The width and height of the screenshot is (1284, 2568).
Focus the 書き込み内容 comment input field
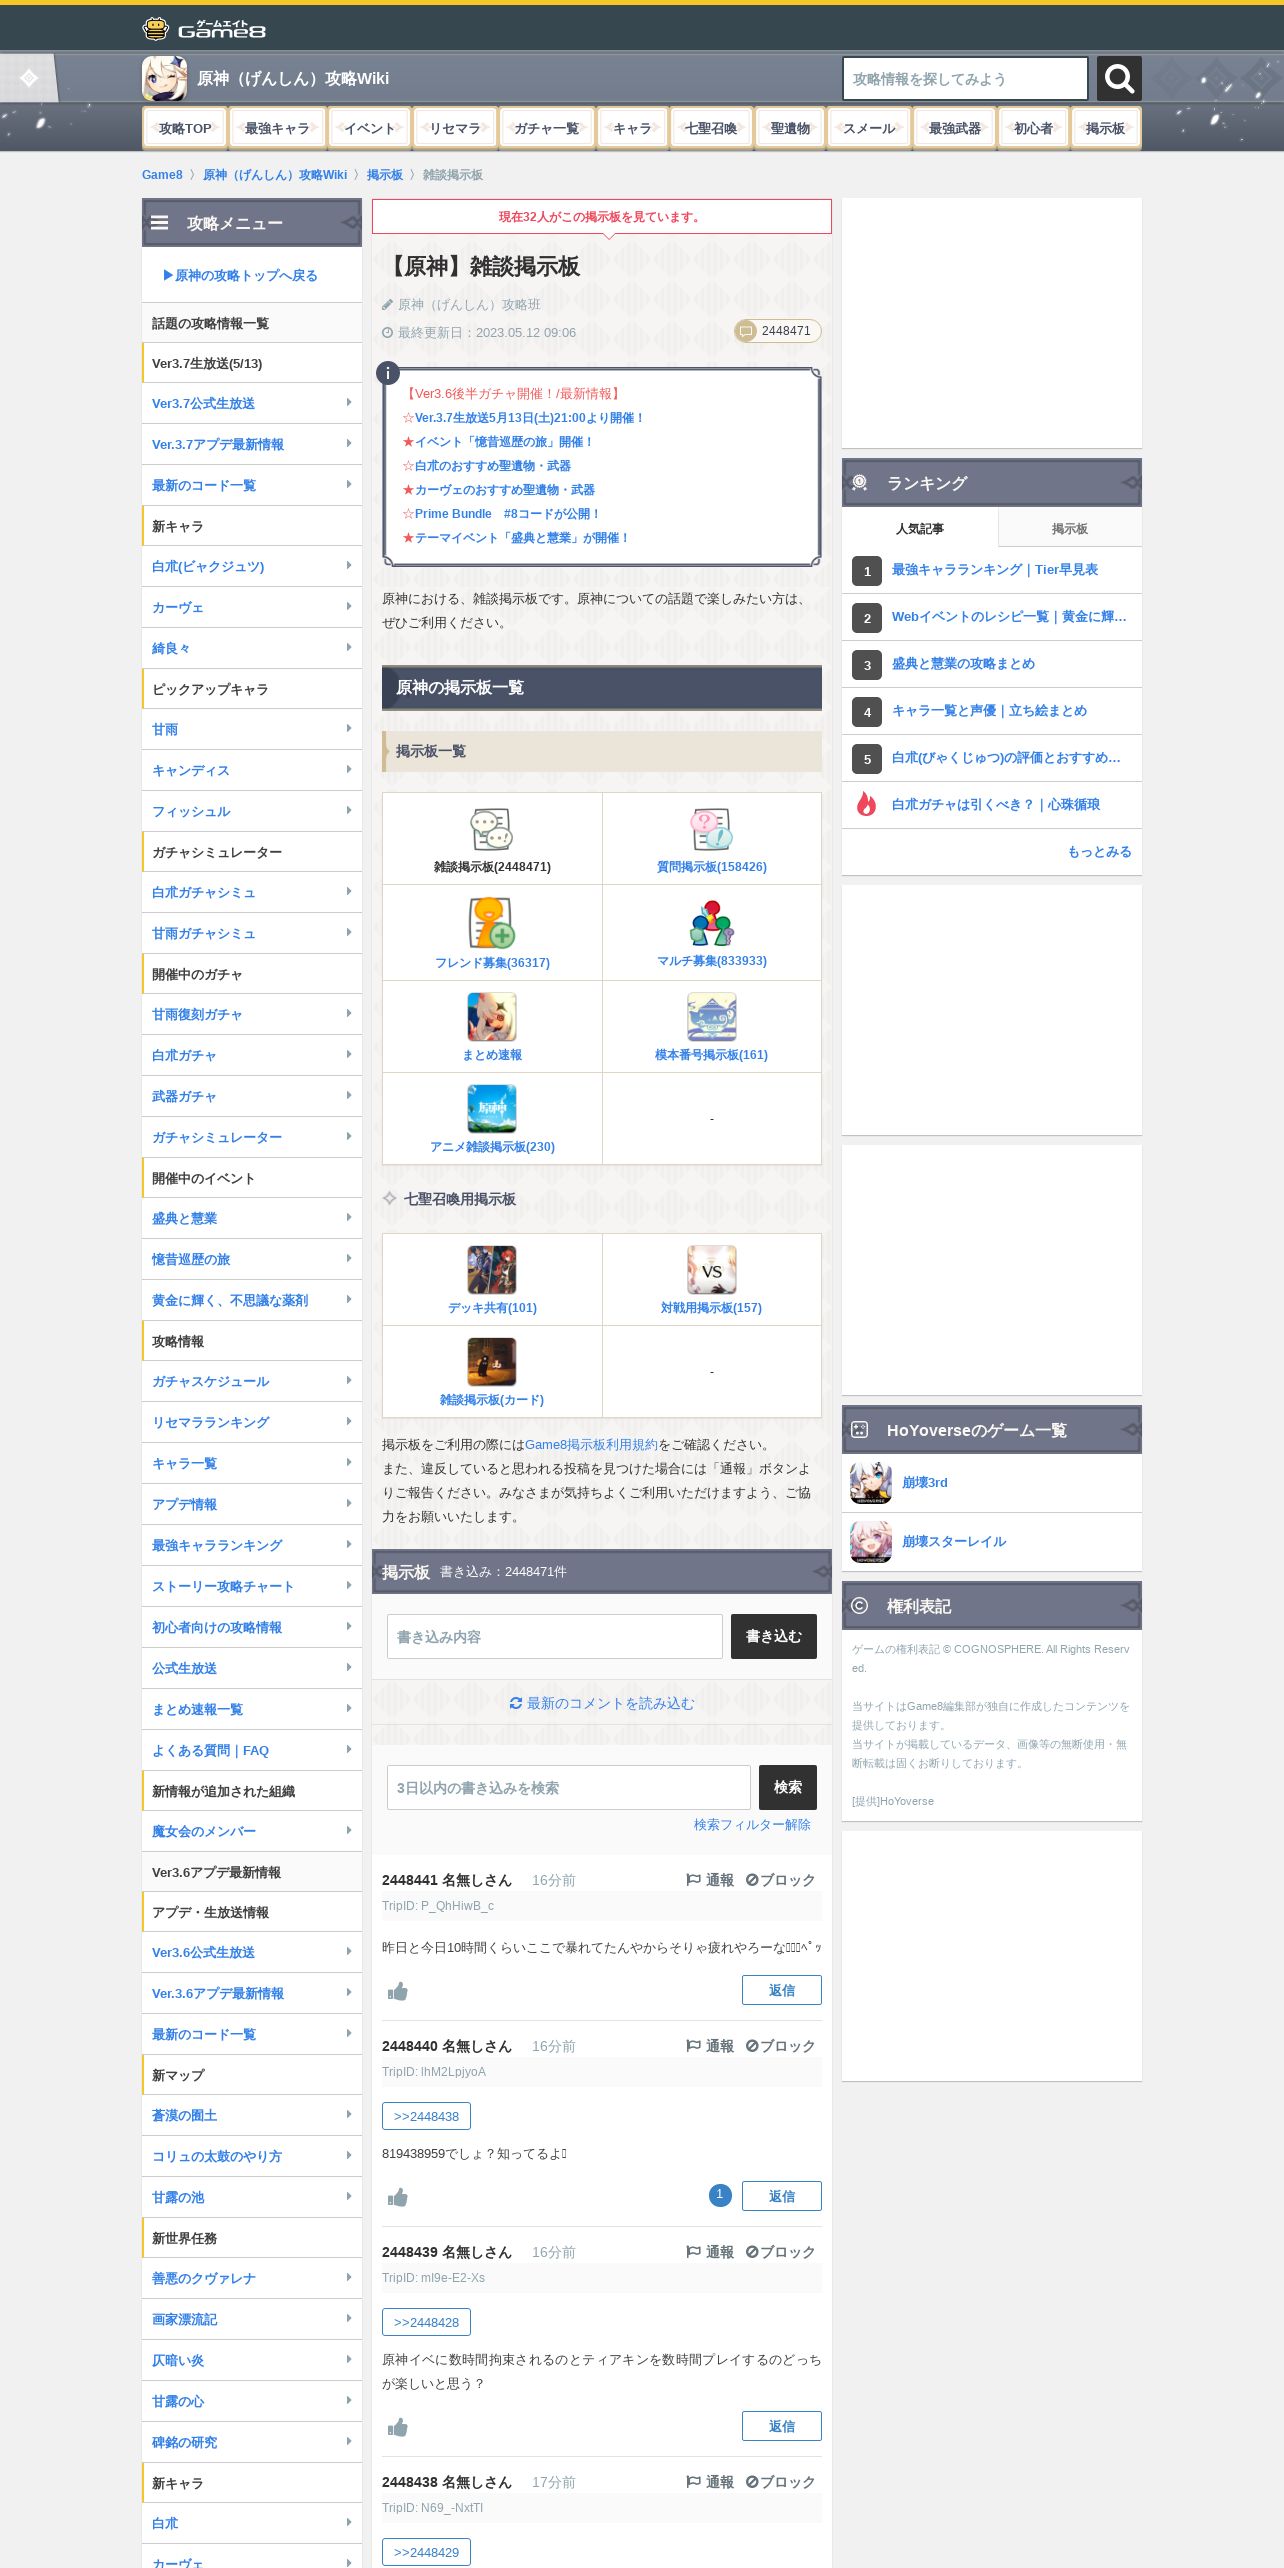(555, 1636)
